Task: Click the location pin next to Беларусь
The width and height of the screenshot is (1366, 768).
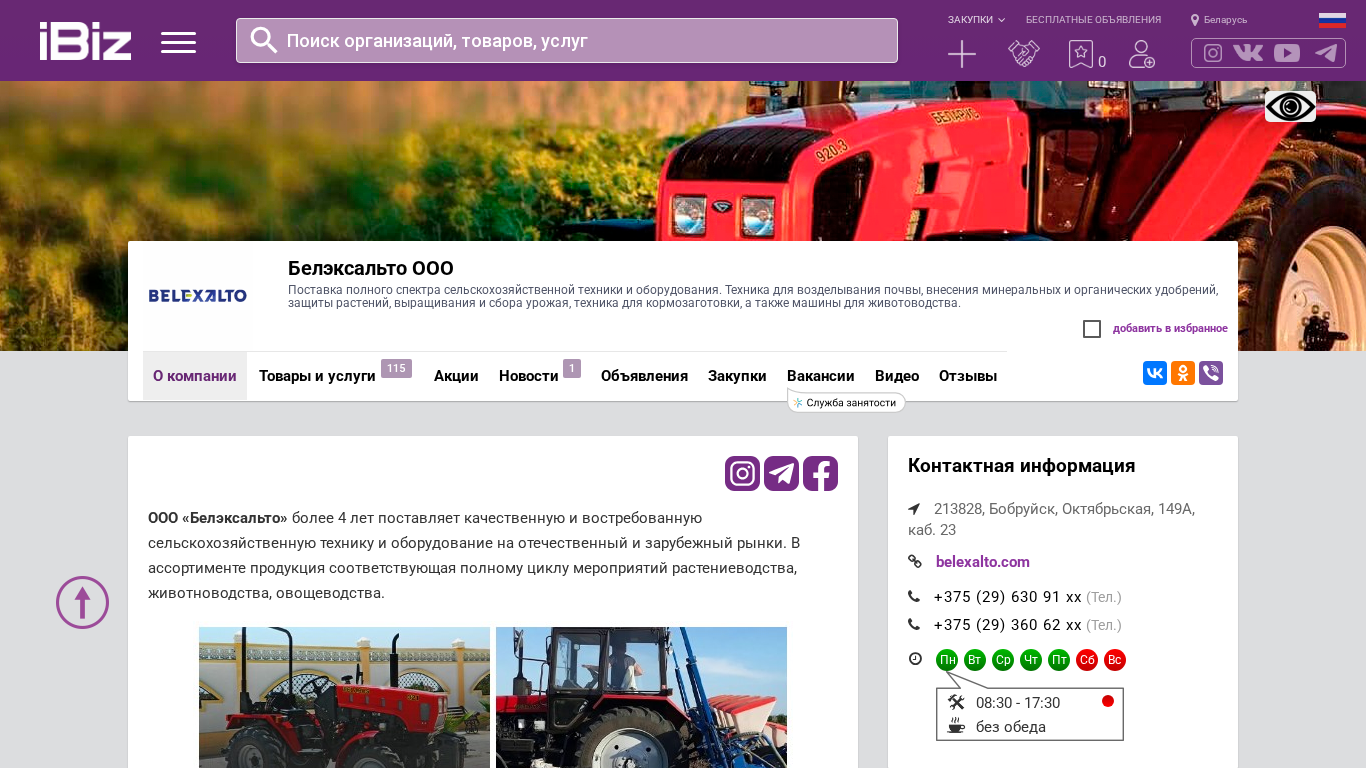Action: click(x=1195, y=20)
